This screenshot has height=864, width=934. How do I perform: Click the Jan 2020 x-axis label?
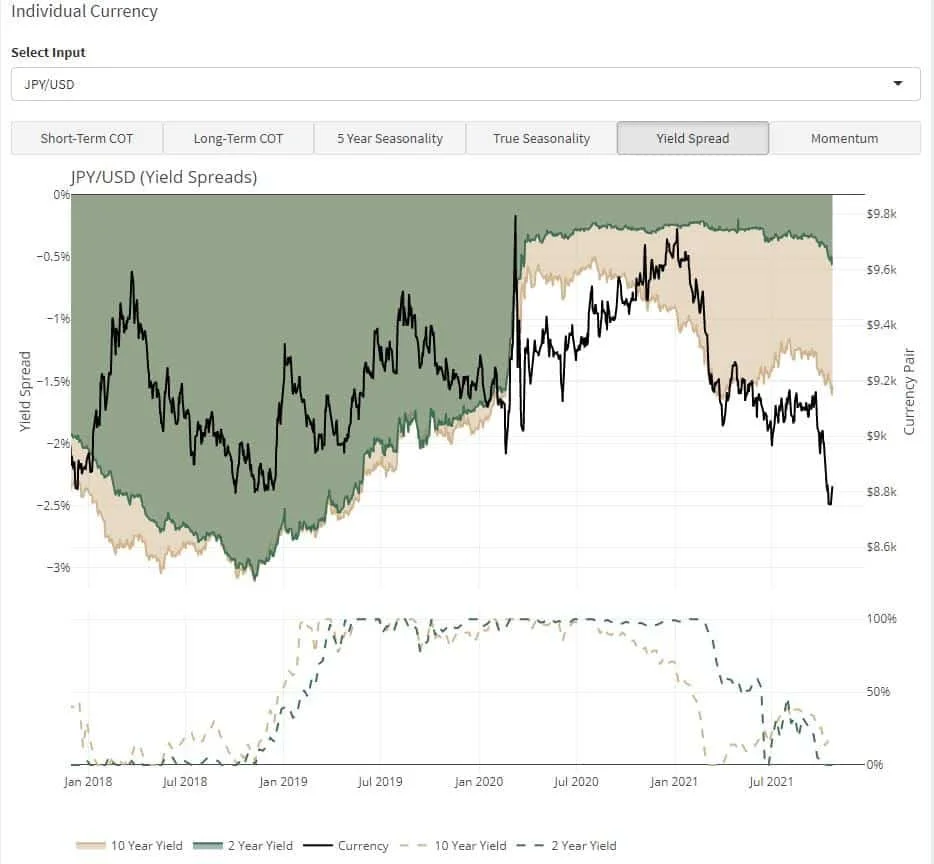coord(479,782)
